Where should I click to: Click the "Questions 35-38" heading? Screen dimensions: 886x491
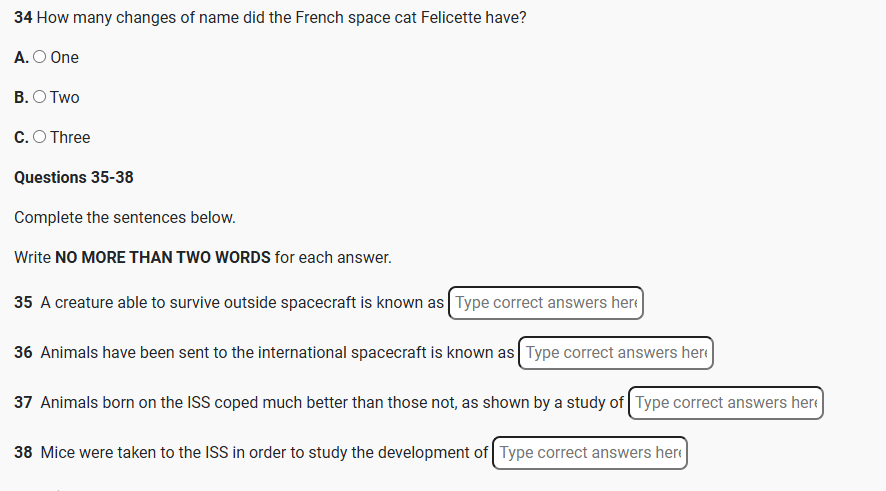[x=74, y=178]
